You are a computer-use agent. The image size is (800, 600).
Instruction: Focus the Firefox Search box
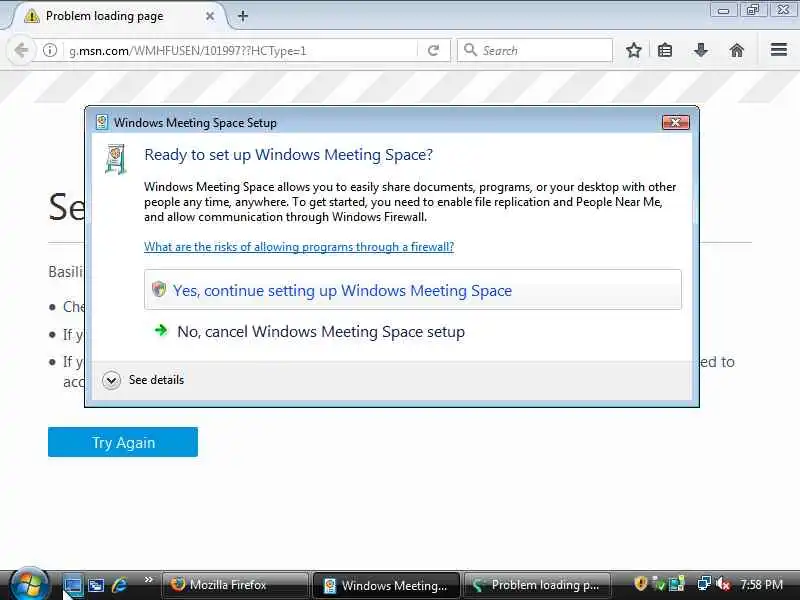tap(535, 51)
